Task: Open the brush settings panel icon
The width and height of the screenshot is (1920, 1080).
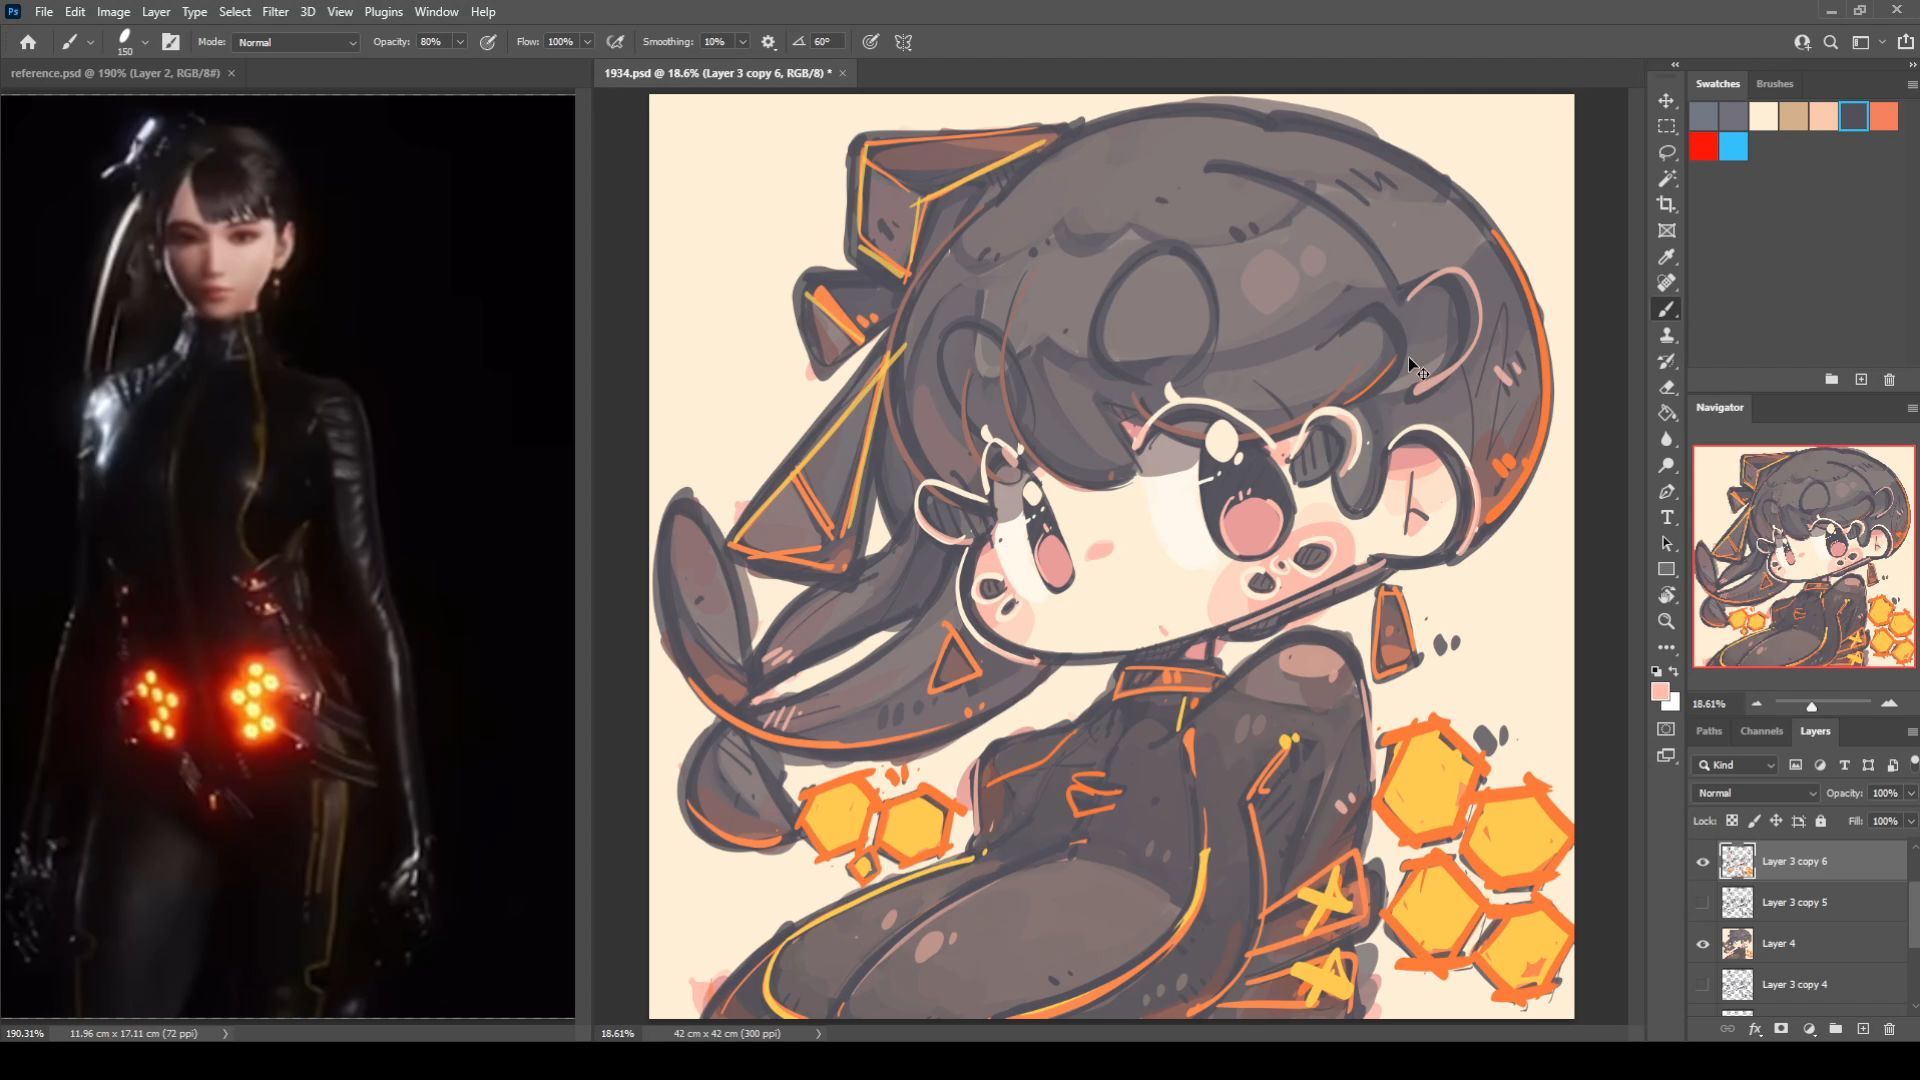Action: [171, 42]
